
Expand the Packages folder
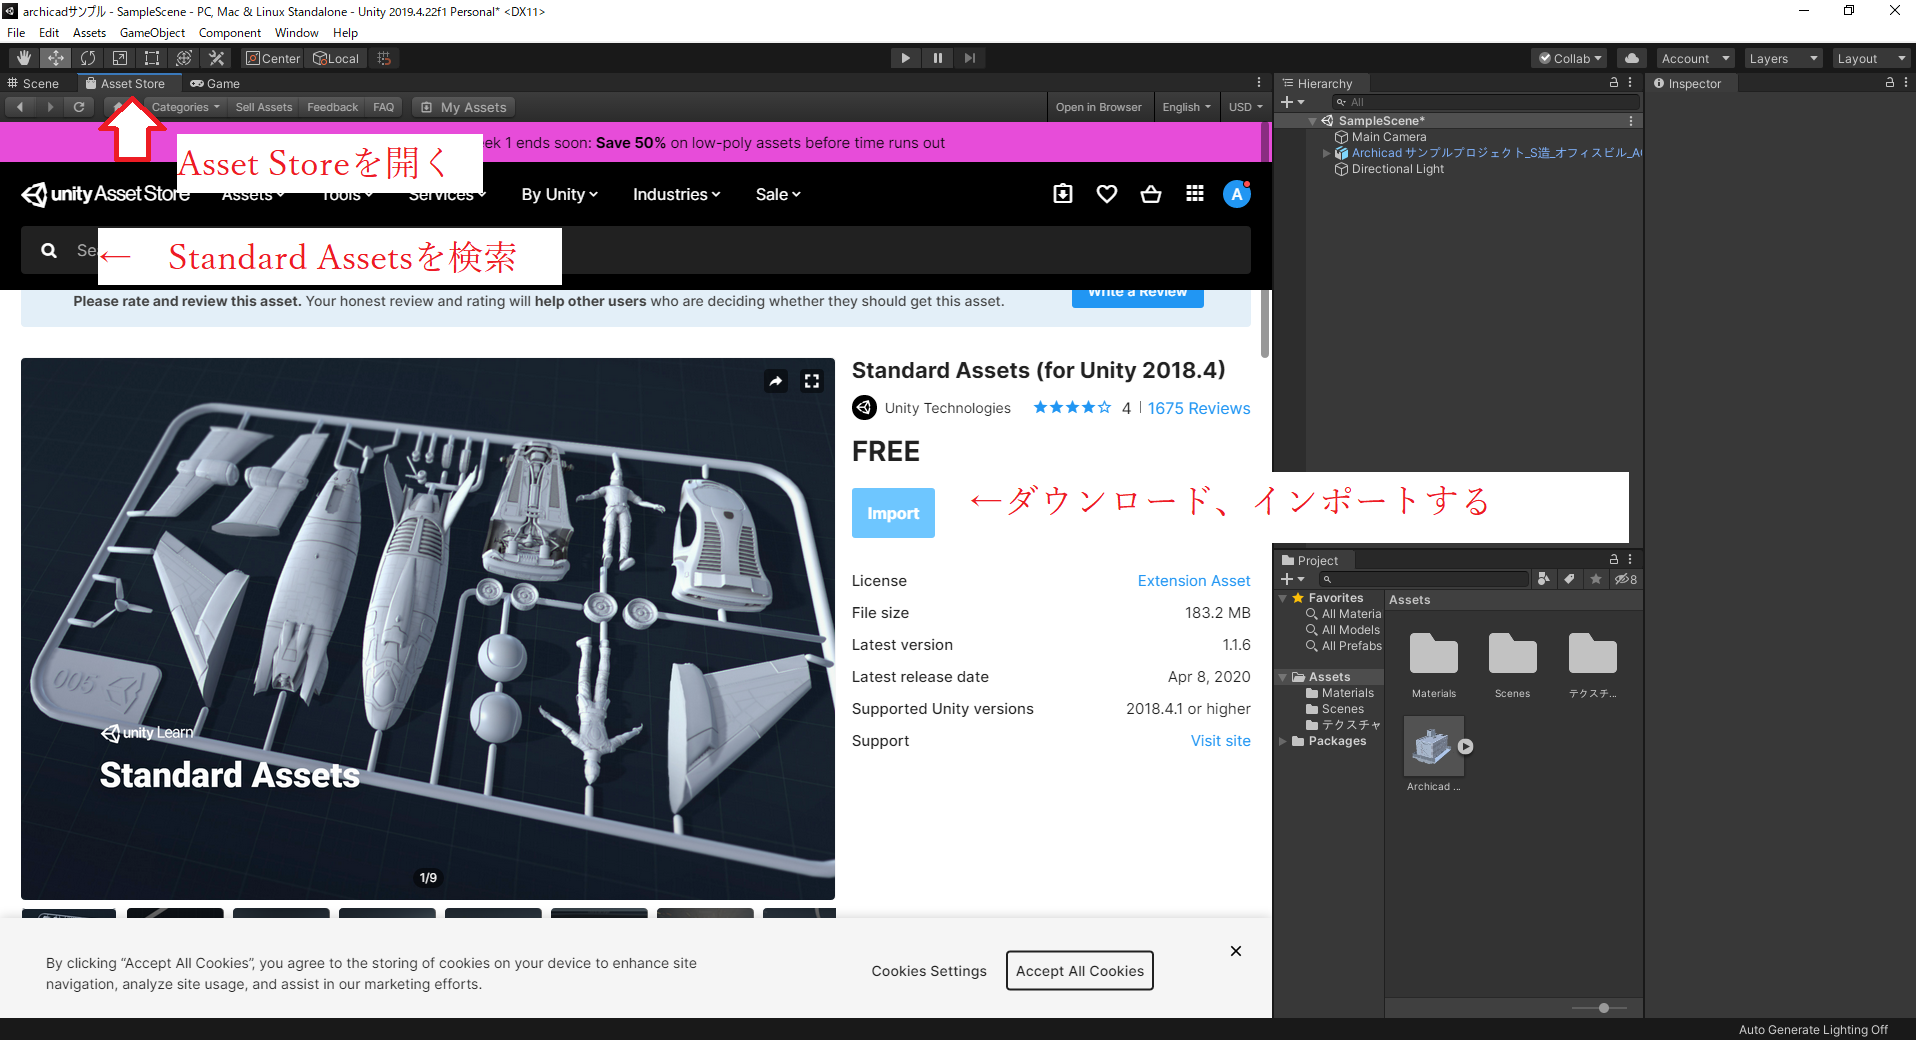[1283, 741]
